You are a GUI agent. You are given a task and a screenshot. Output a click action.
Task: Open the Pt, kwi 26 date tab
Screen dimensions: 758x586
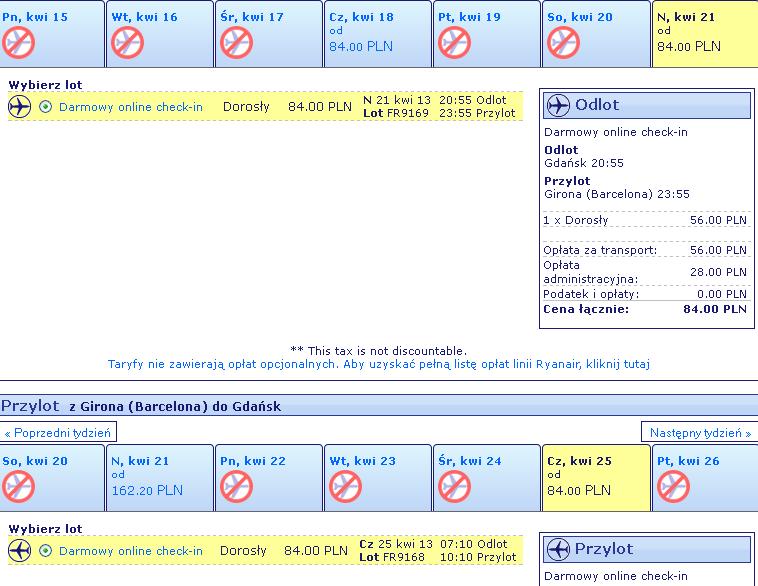(x=705, y=478)
